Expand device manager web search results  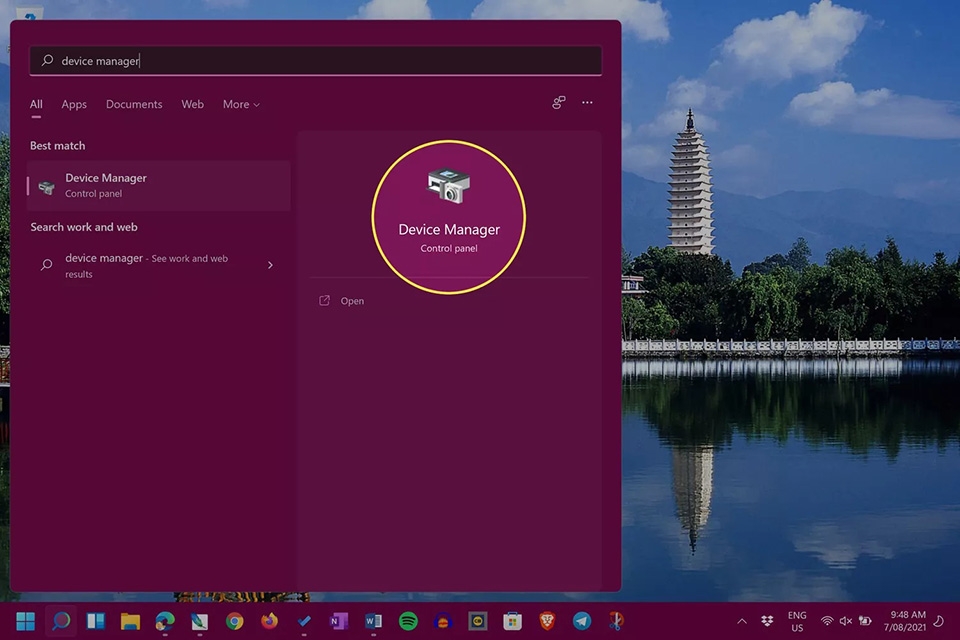[270, 265]
